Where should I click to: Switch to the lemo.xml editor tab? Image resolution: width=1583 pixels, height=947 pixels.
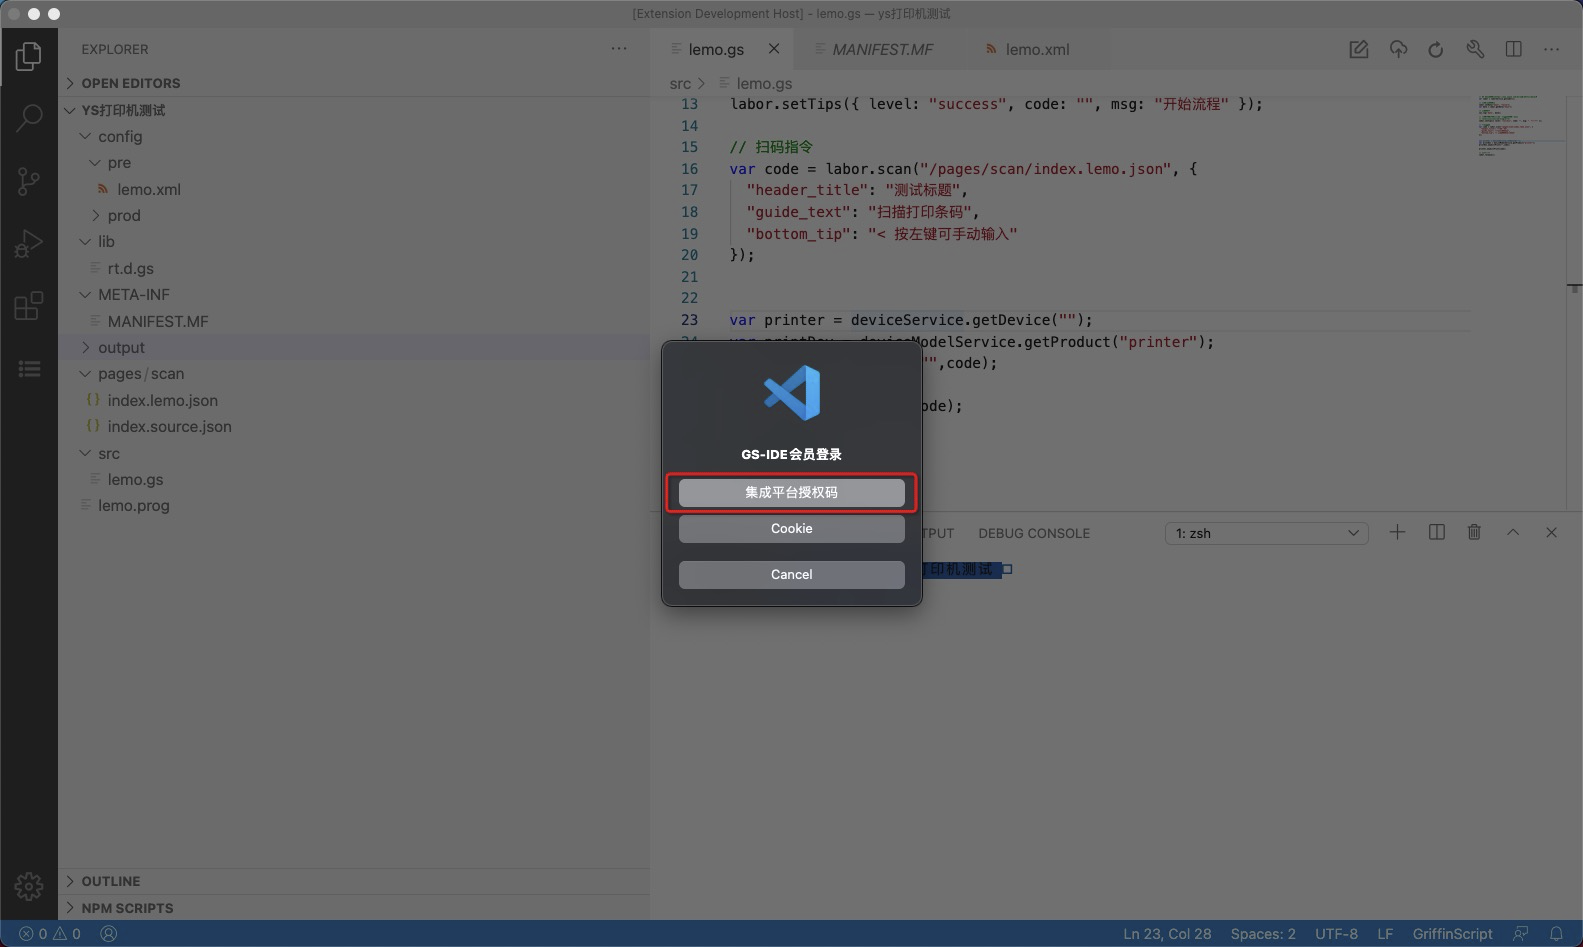click(x=1037, y=49)
